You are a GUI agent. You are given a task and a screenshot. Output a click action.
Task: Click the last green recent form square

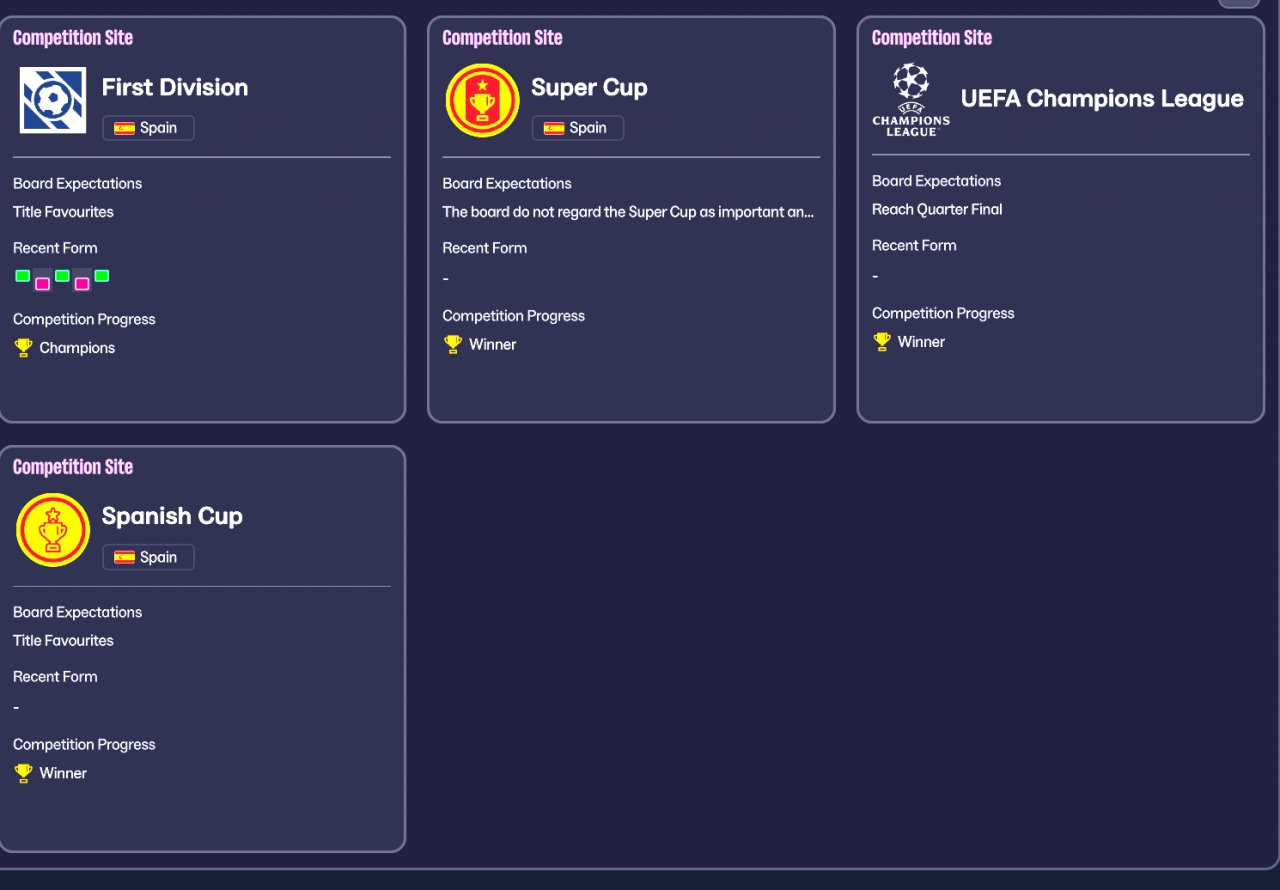point(101,276)
